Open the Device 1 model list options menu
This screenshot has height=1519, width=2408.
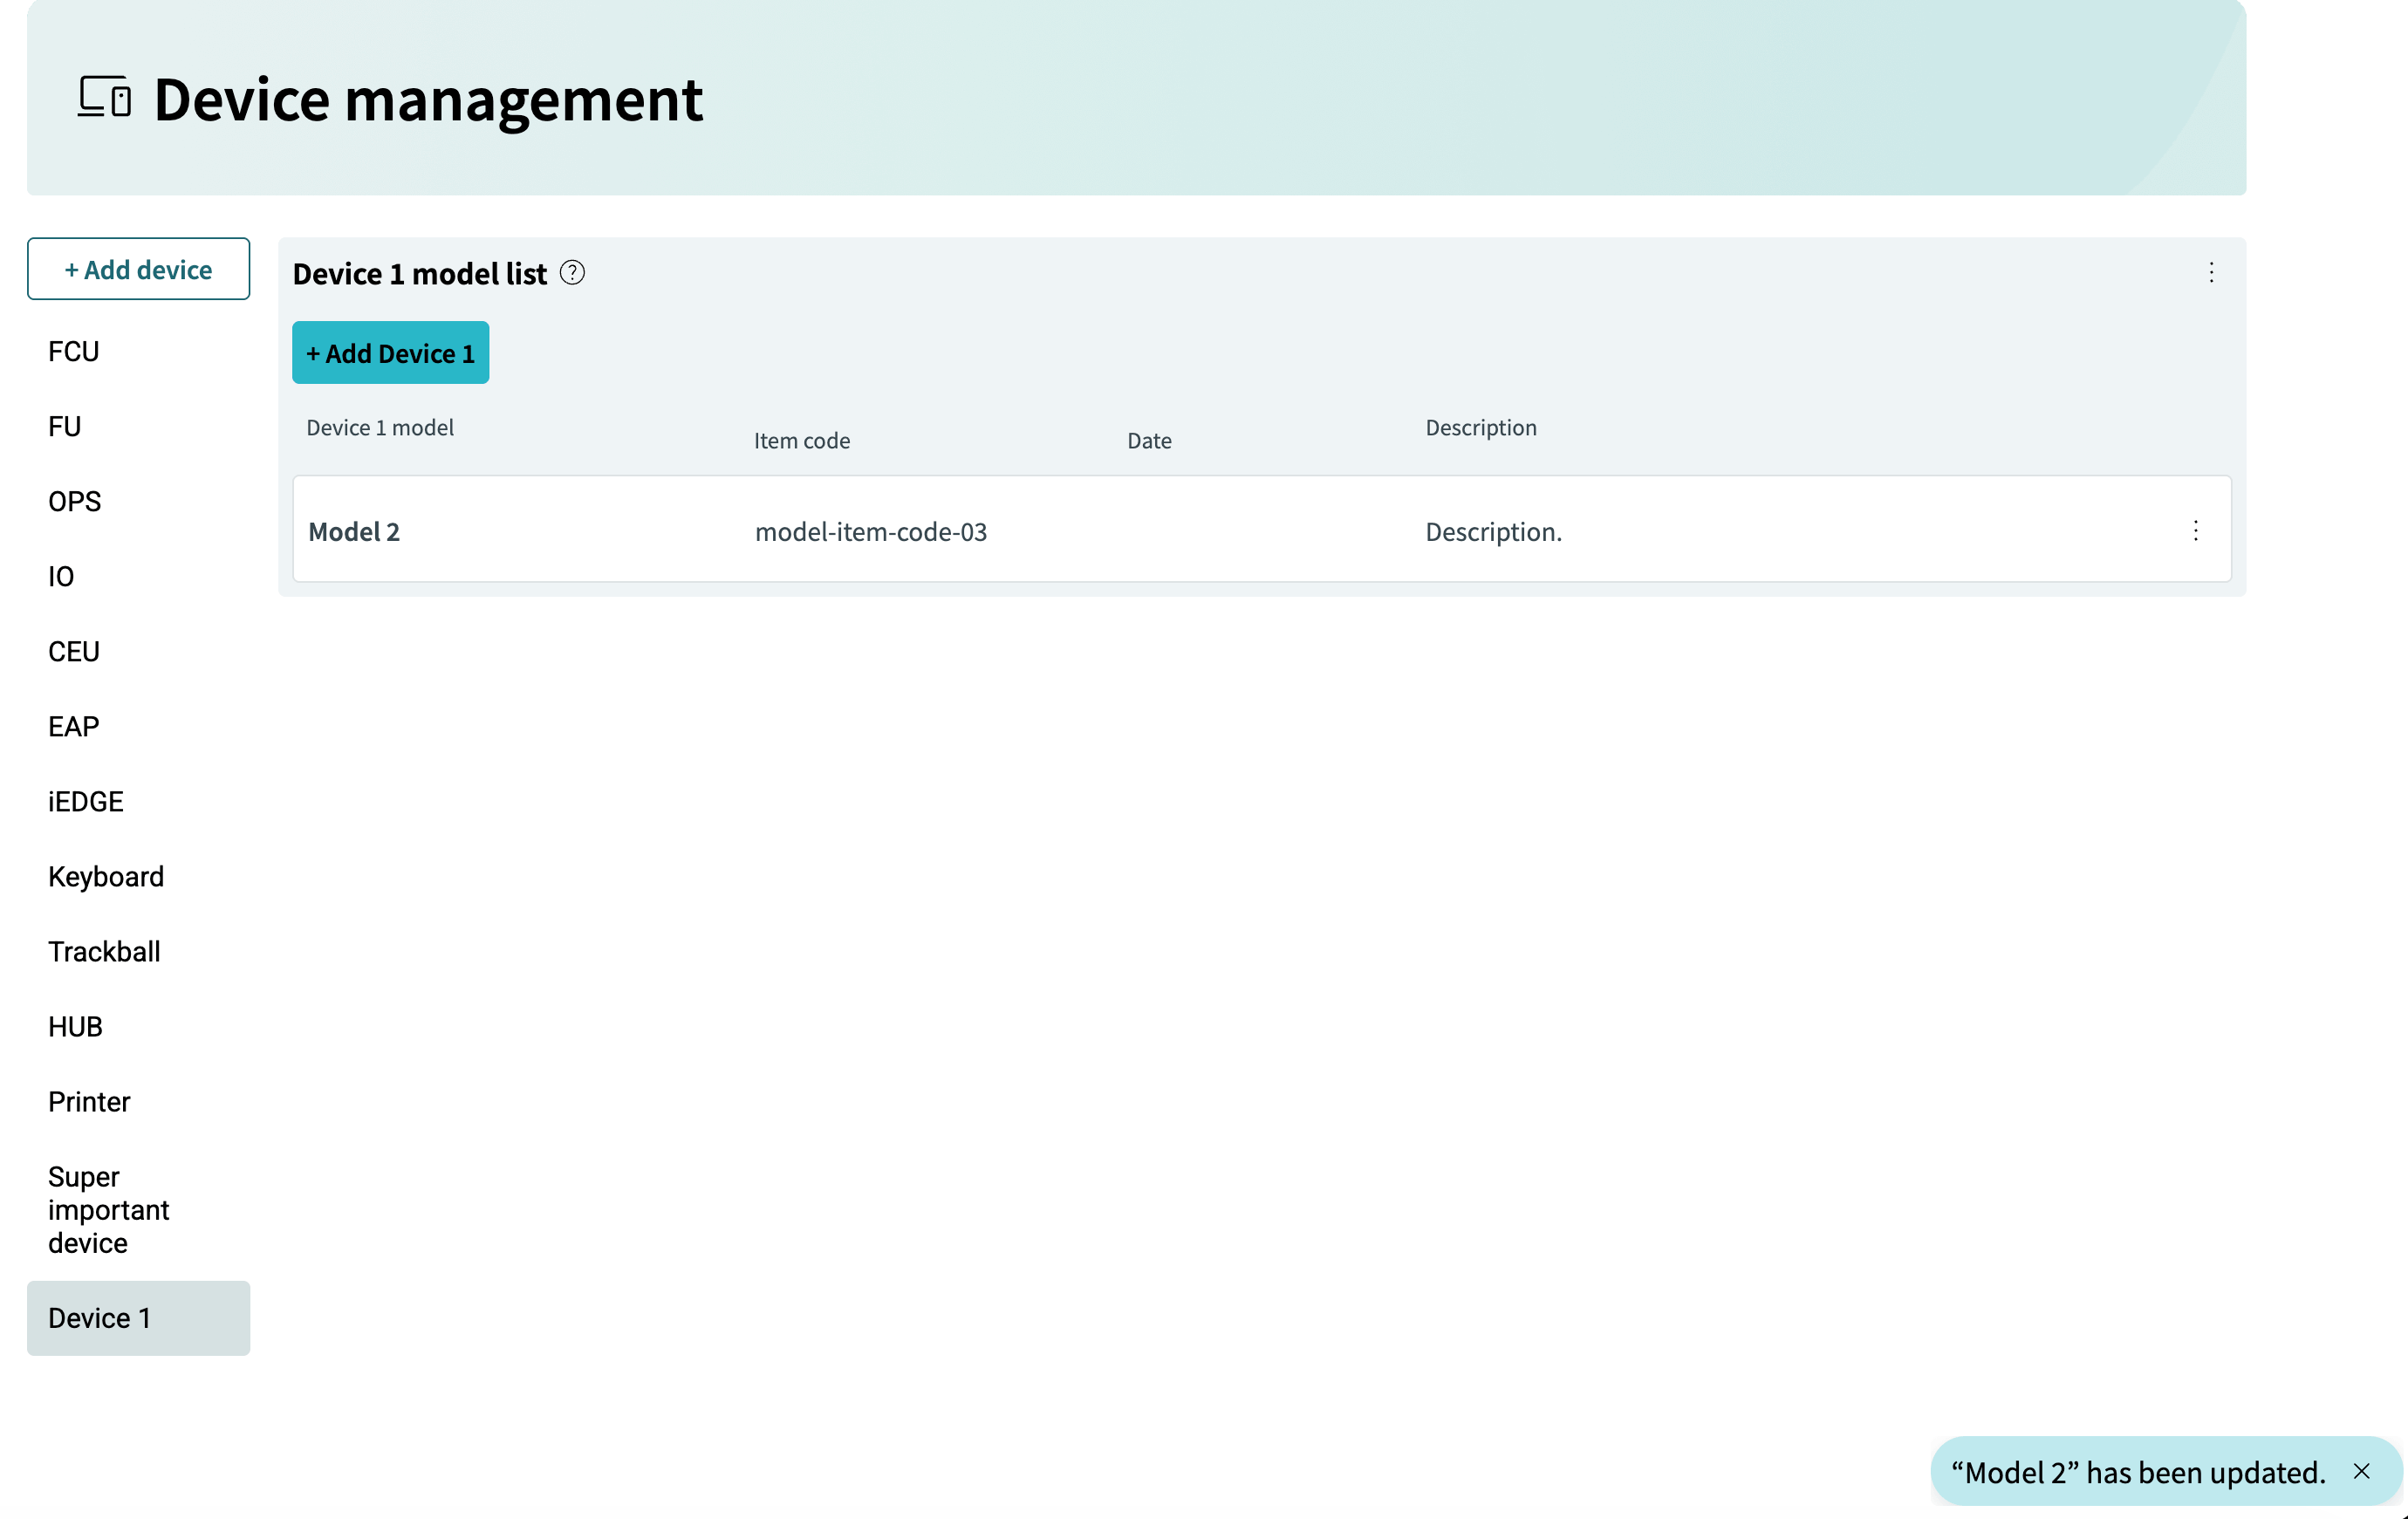tap(2211, 272)
